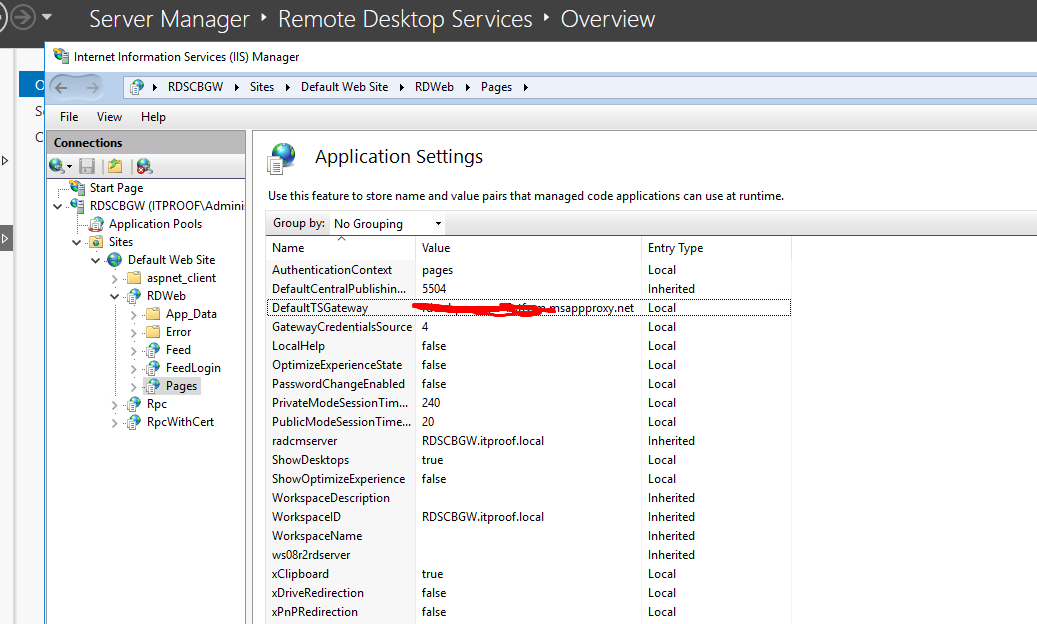The image size is (1037, 624).
Task: Open the Server Manager navigation history dropdown
Action: coord(47,17)
